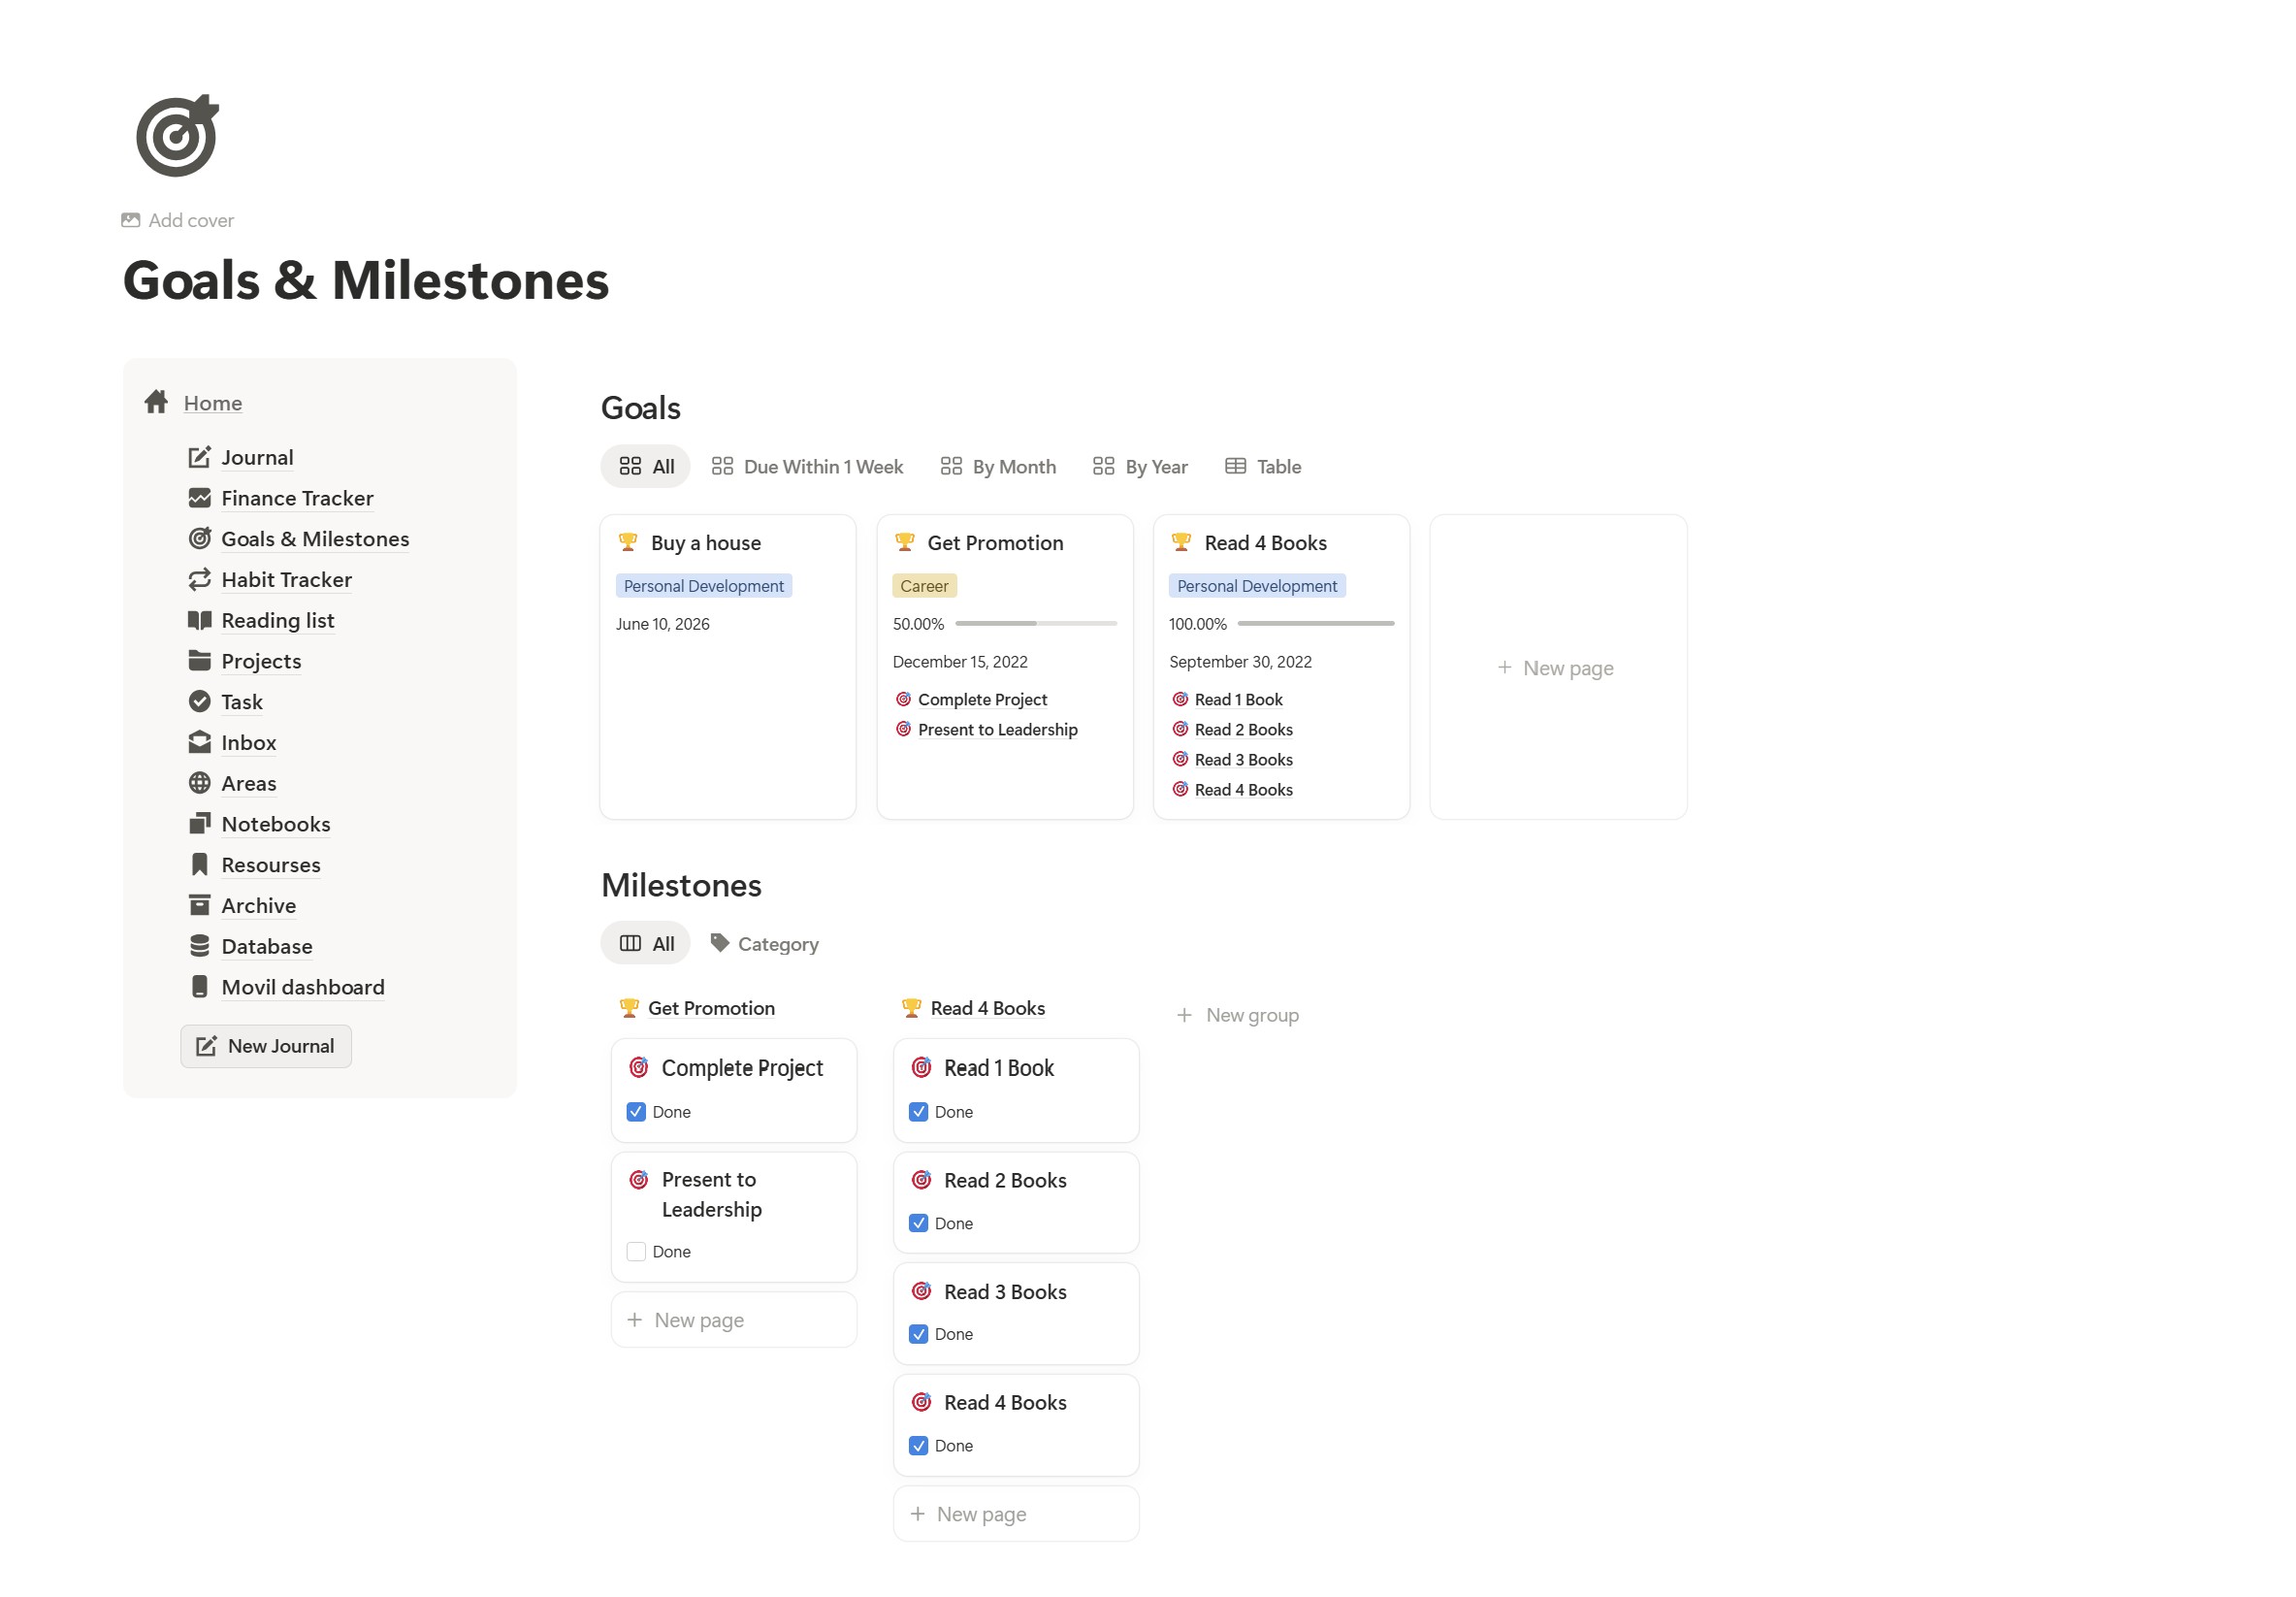Switch to the By Month view
This screenshot has width=2296, height=1597.
tap(998, 466)
